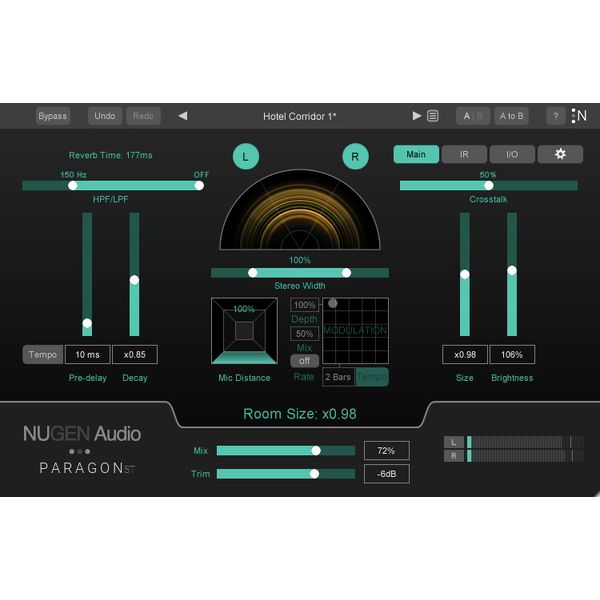Click the L output level meter
Viewport: 600px width, 600px height.
pos(525,442)
